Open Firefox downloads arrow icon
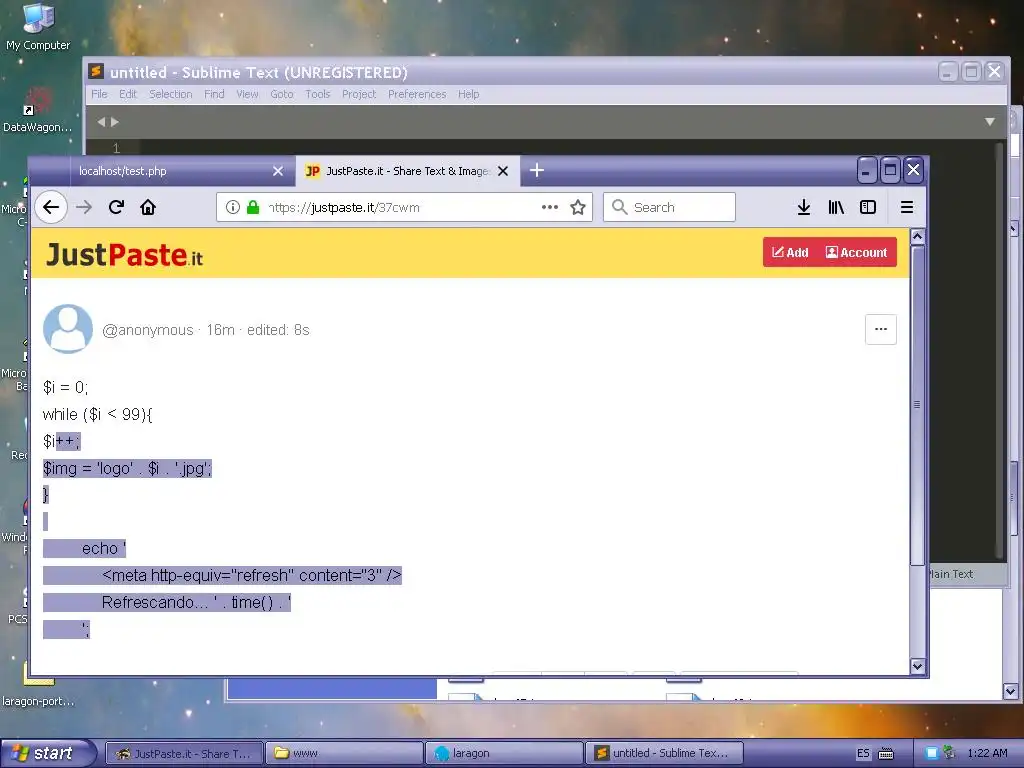 (804, 208)
